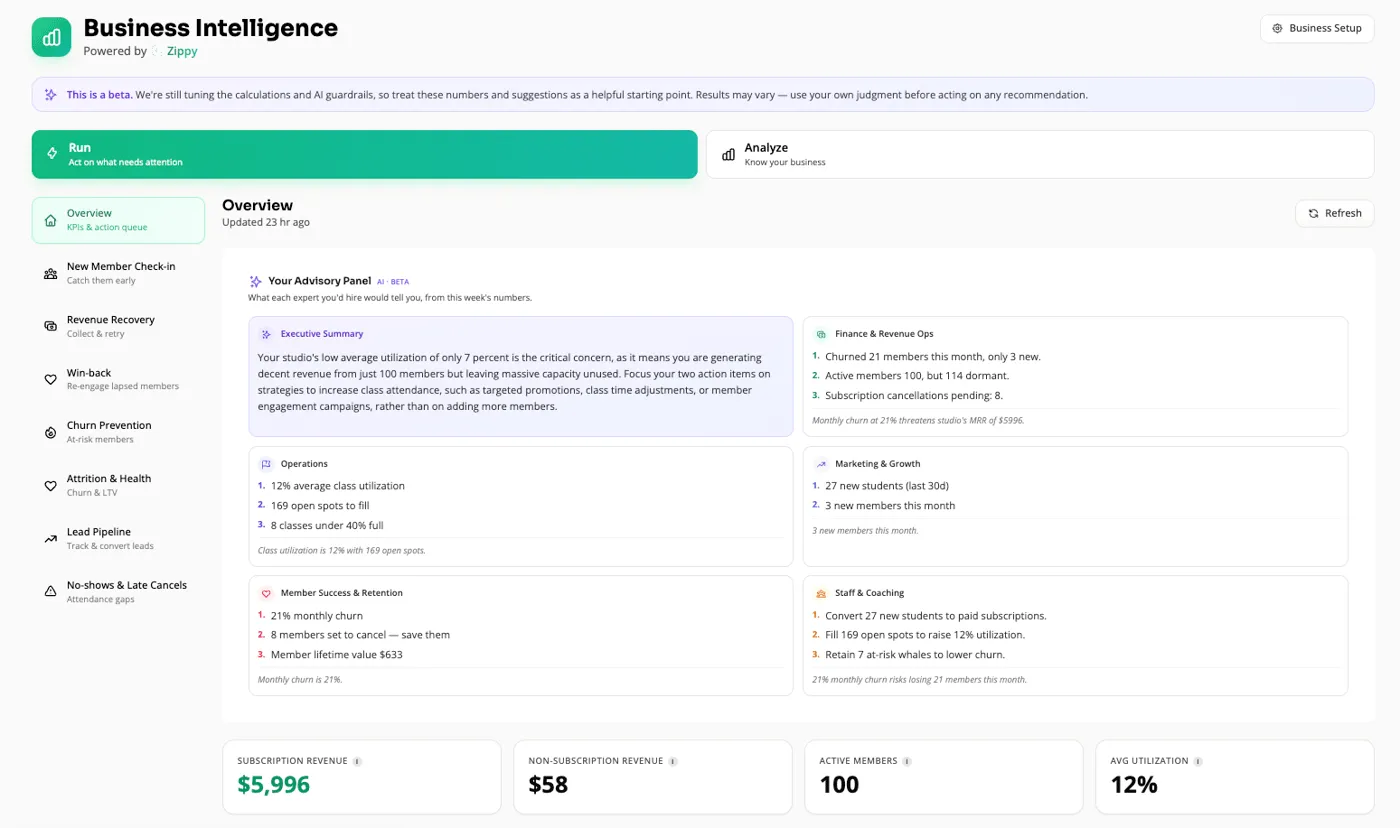Click the 'AI · BETA' badge
Viewport: 1400px width, 828px height.
393,282
